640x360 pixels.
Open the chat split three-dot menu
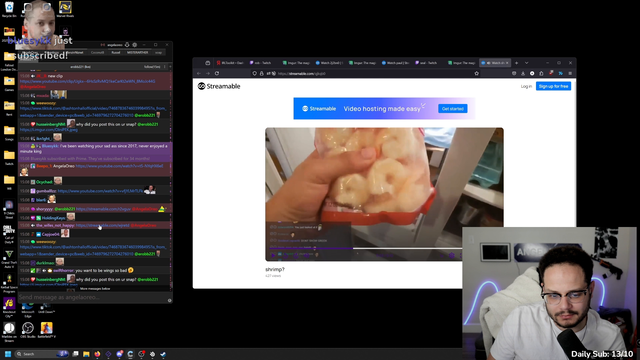click(165, 67)
